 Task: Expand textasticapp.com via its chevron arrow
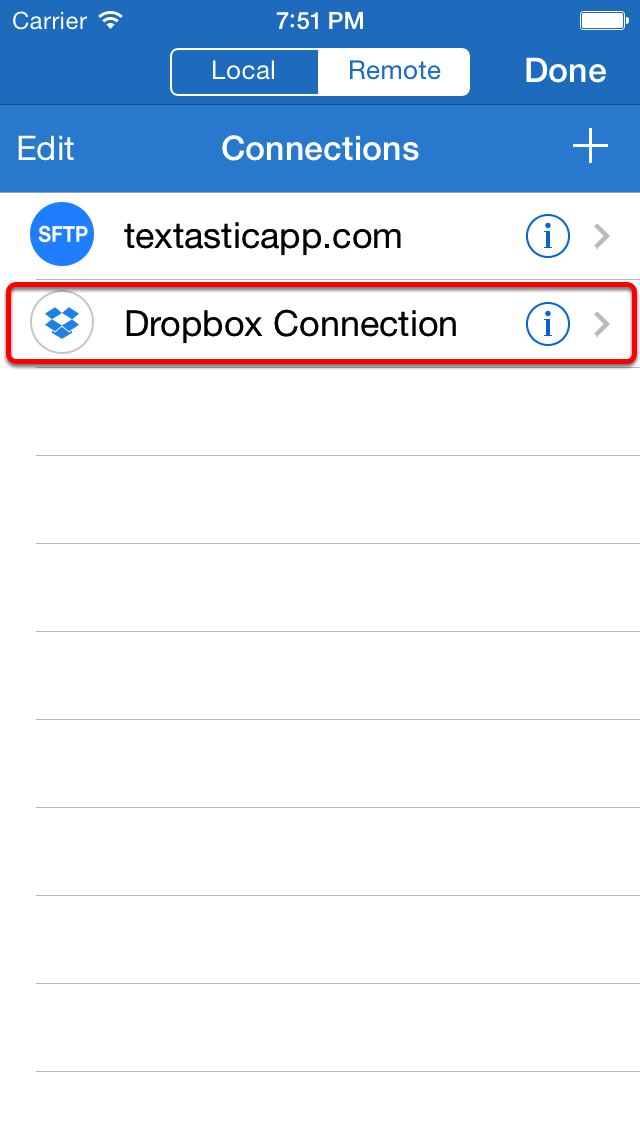coord(602,236)
